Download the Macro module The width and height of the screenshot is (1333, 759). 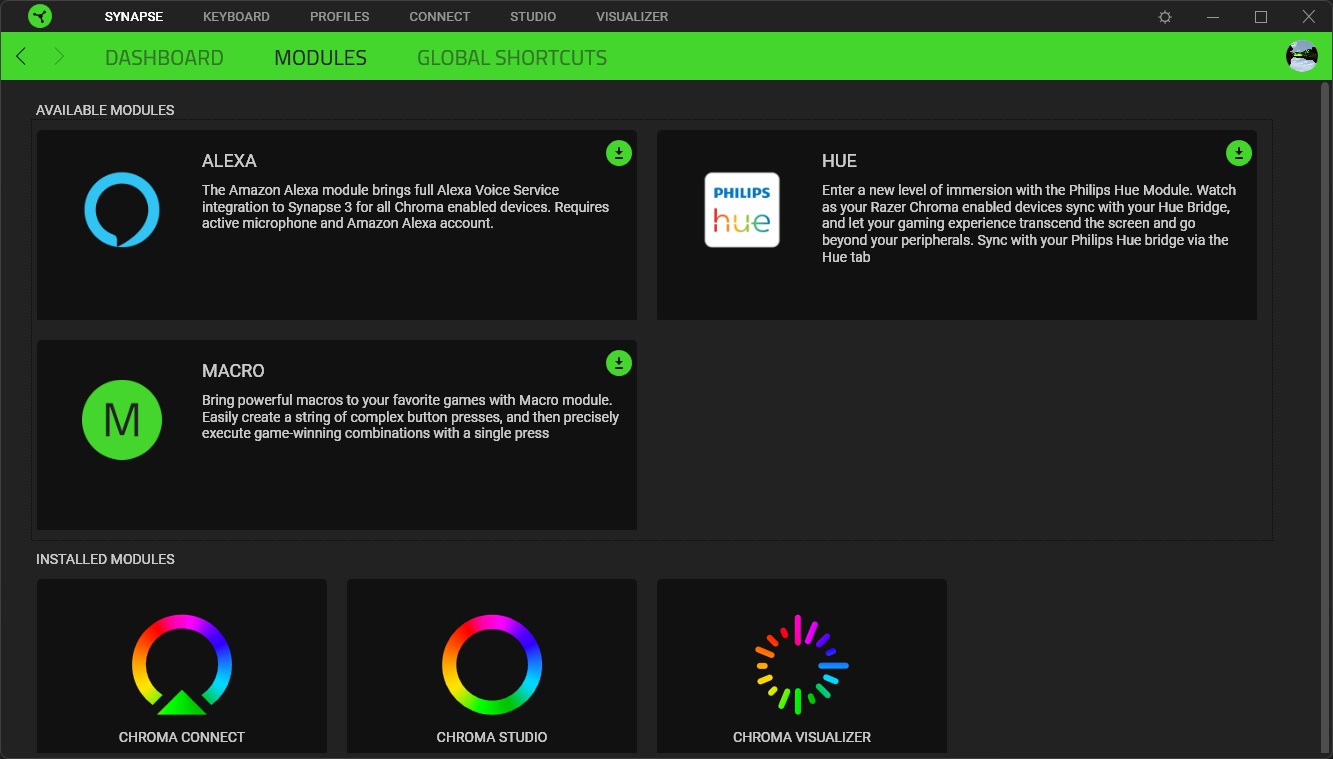coord(619,363)
